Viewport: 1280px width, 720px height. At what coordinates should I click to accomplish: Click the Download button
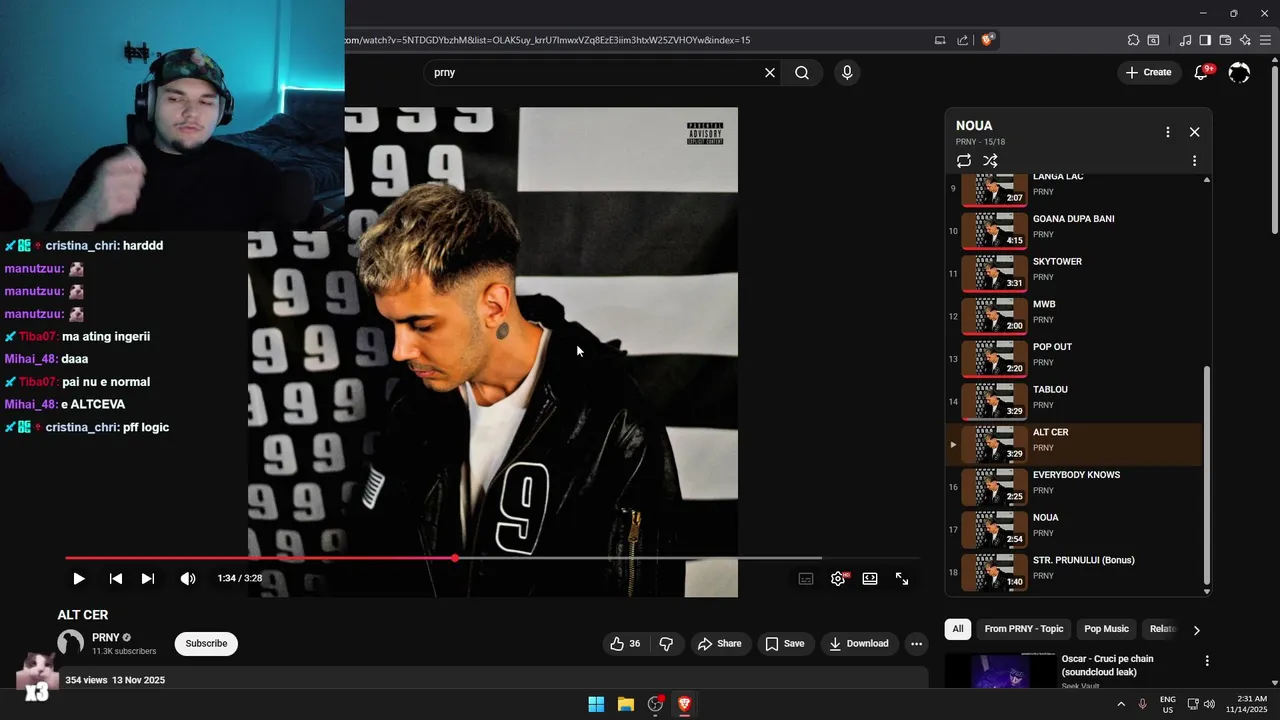(858, 644)
